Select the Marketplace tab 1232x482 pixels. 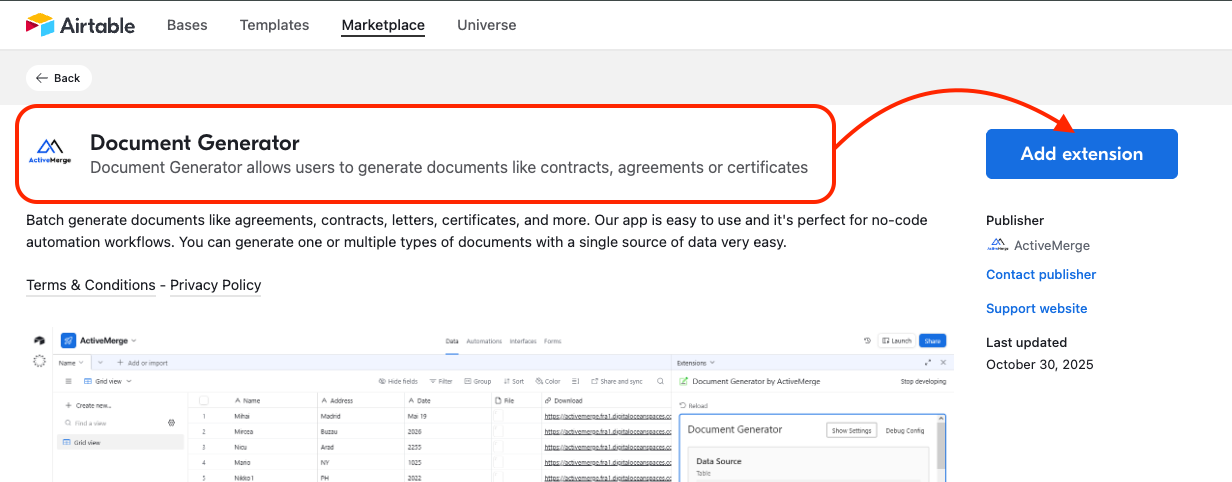383,25
